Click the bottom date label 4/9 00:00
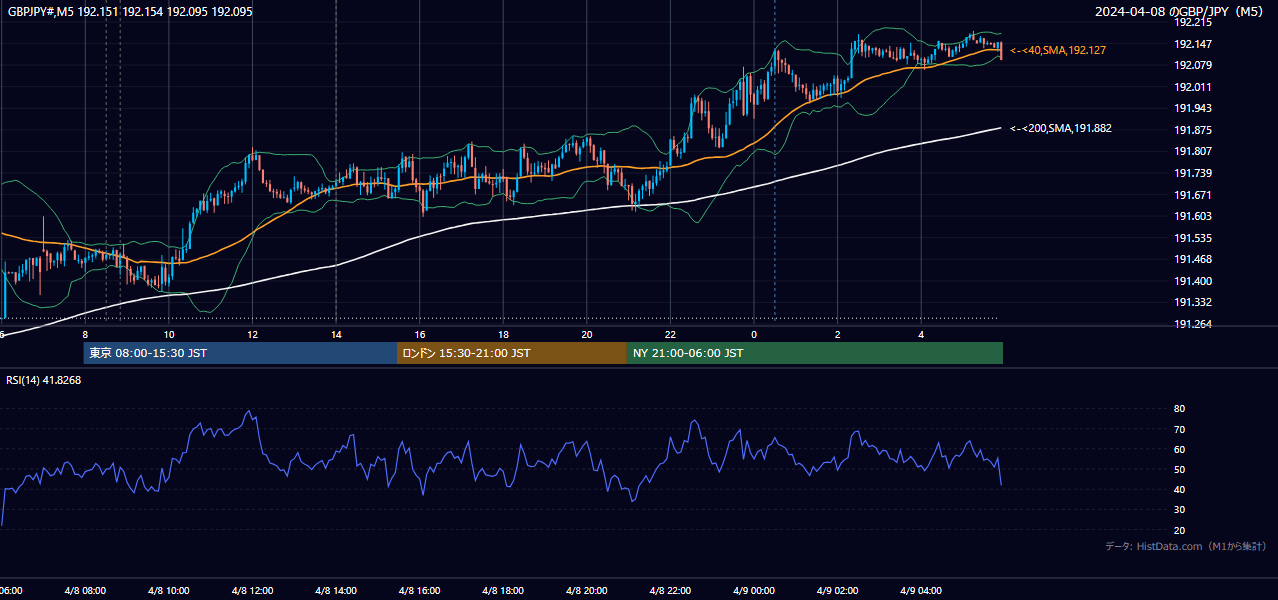 [754, 590]
